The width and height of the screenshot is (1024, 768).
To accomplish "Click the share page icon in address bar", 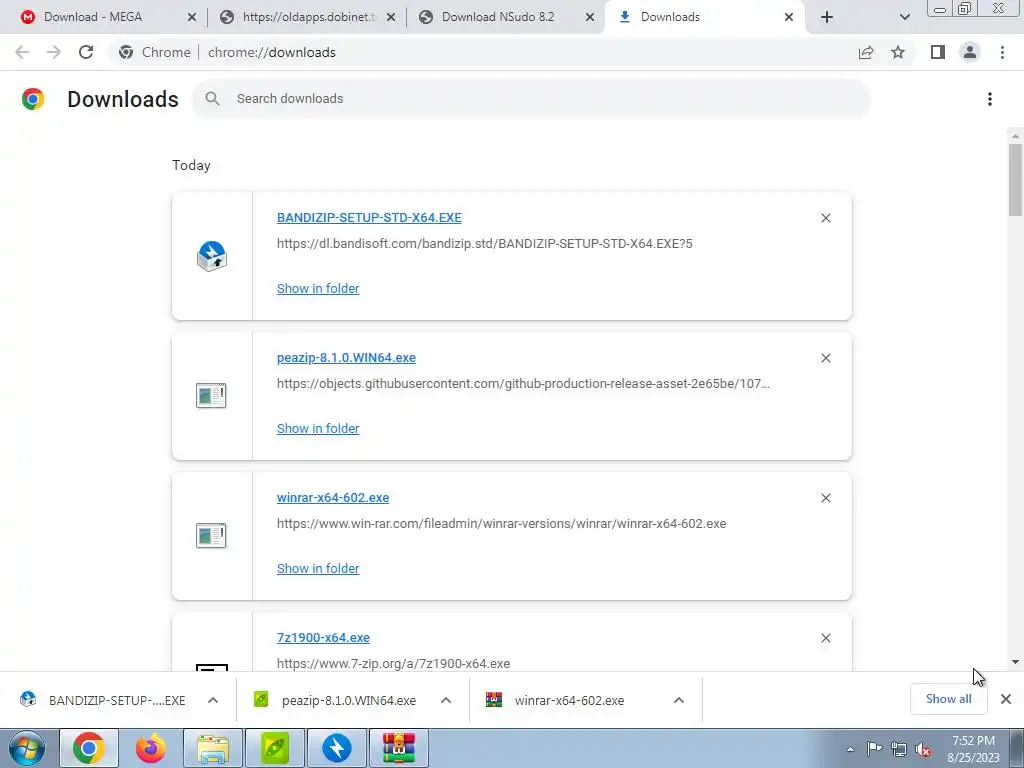I will [866, 52].
